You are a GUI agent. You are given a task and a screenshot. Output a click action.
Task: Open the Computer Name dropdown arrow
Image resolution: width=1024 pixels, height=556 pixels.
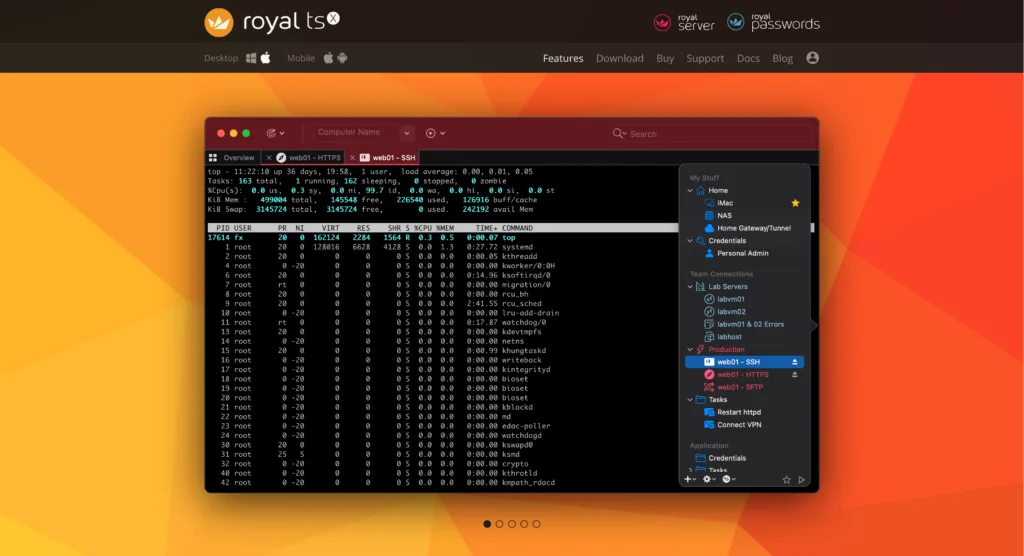pos(407,133)
